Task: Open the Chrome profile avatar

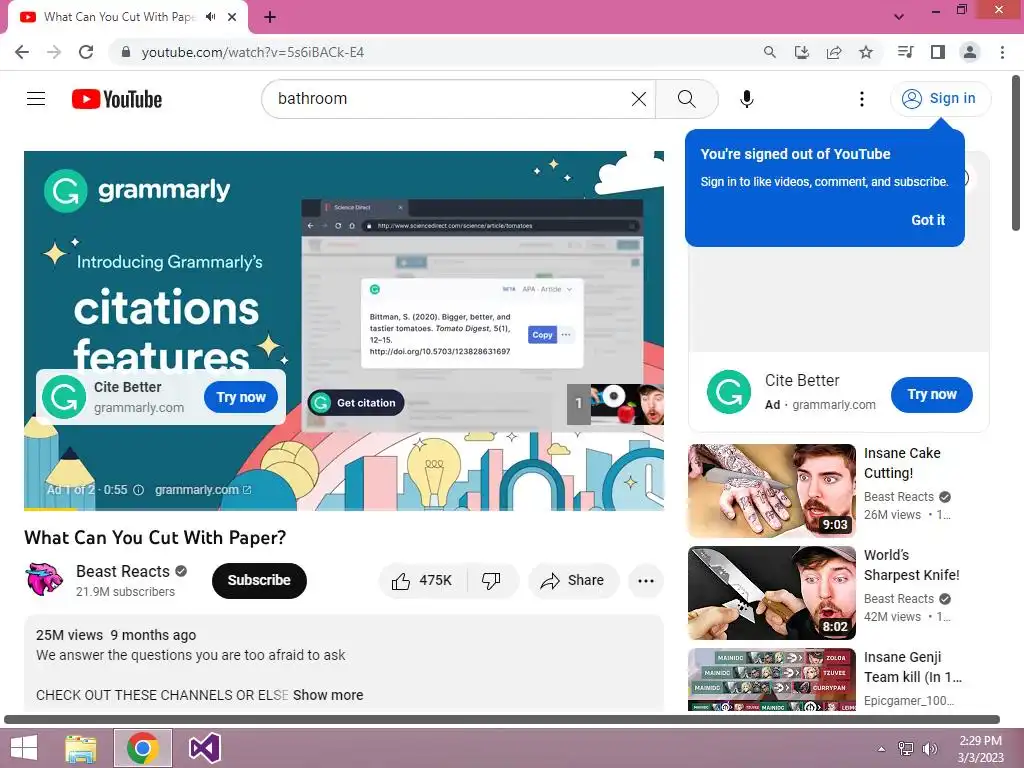Action: pyautogui.click(x=970, y=52)
